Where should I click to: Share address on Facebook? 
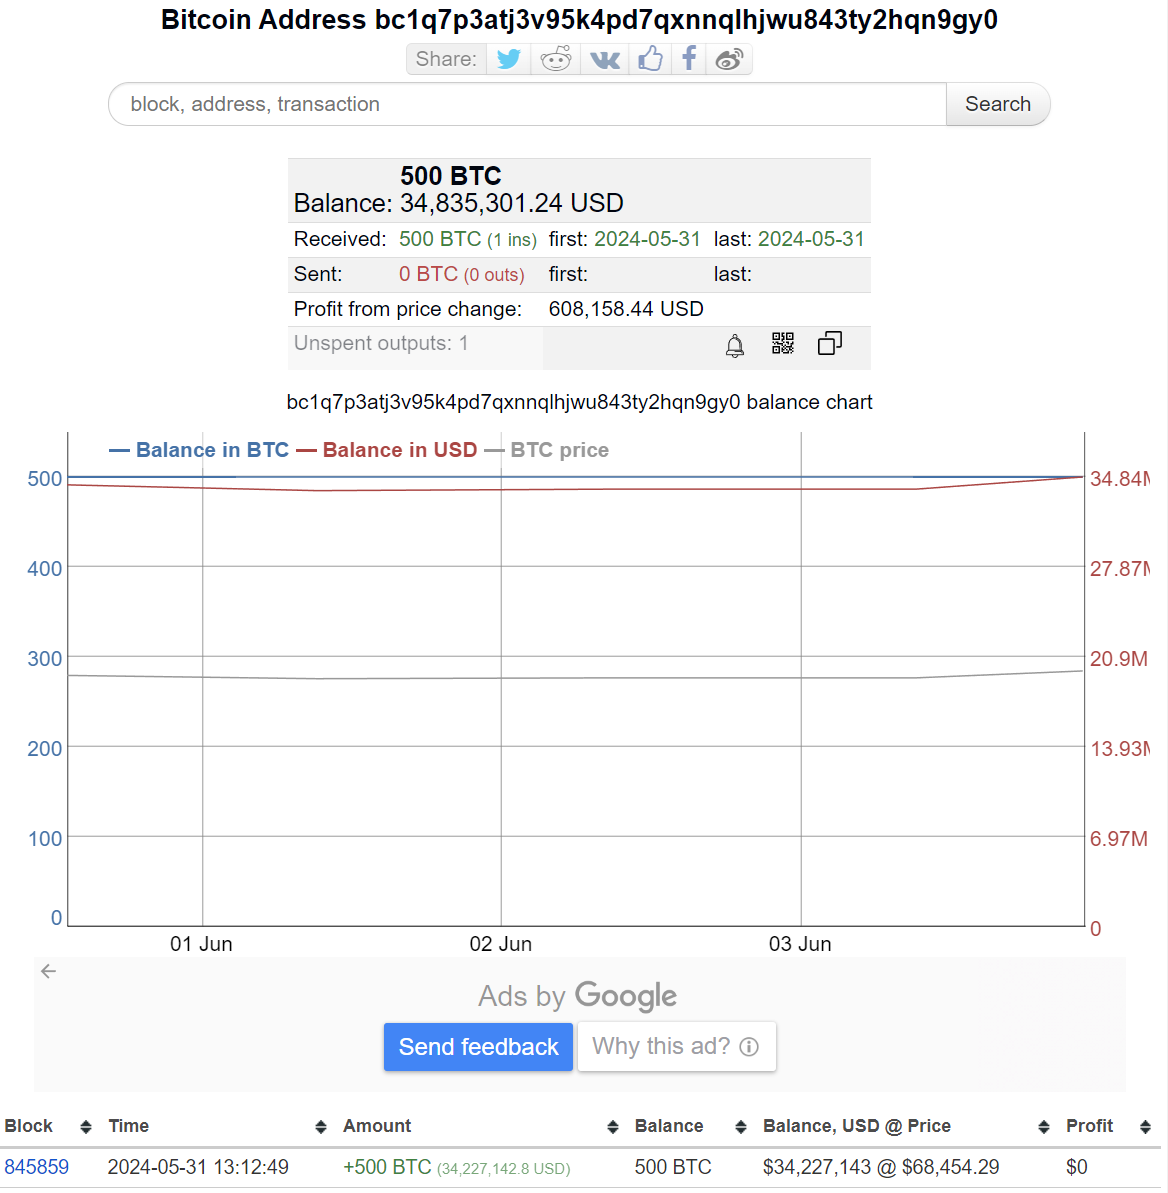click(x=689, y=60)
